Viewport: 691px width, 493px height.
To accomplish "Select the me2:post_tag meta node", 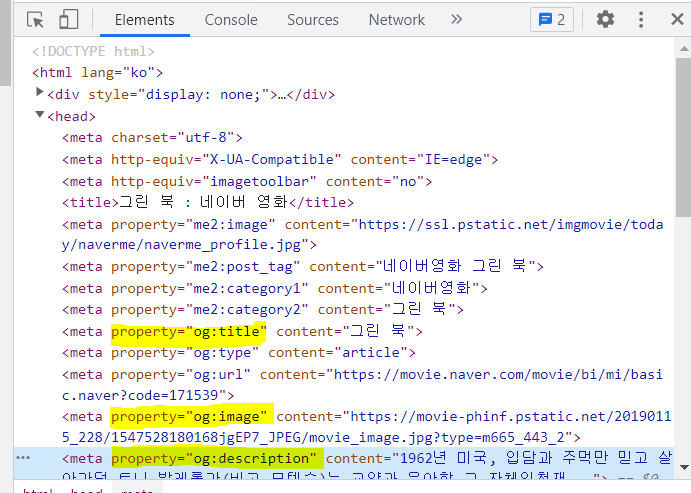I will (303, 266).
